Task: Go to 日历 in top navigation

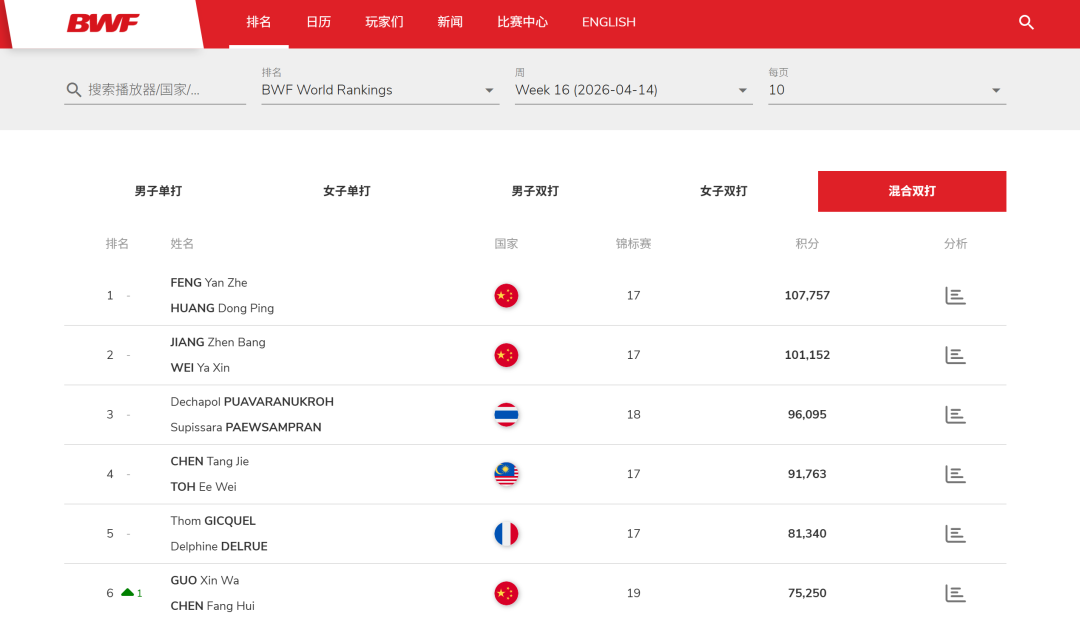Action: (x=318, y=22)
